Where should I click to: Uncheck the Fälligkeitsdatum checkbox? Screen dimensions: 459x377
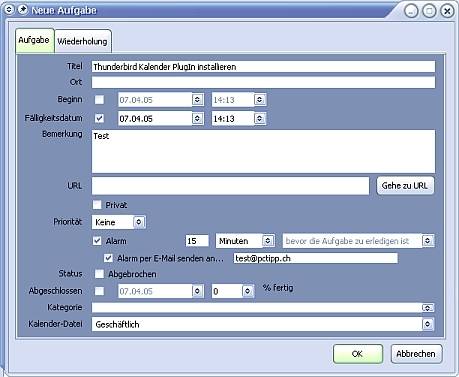point(99,118)
